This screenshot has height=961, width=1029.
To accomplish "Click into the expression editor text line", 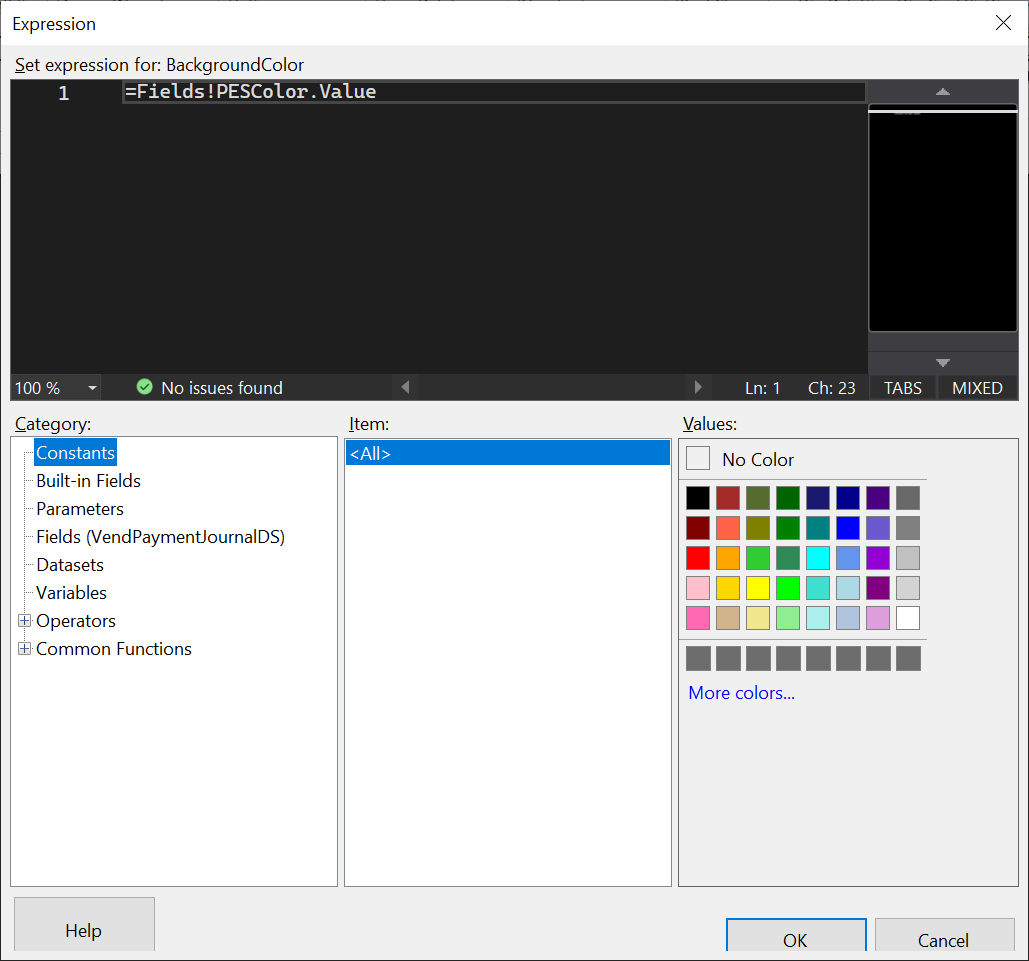I will point(494,92).
